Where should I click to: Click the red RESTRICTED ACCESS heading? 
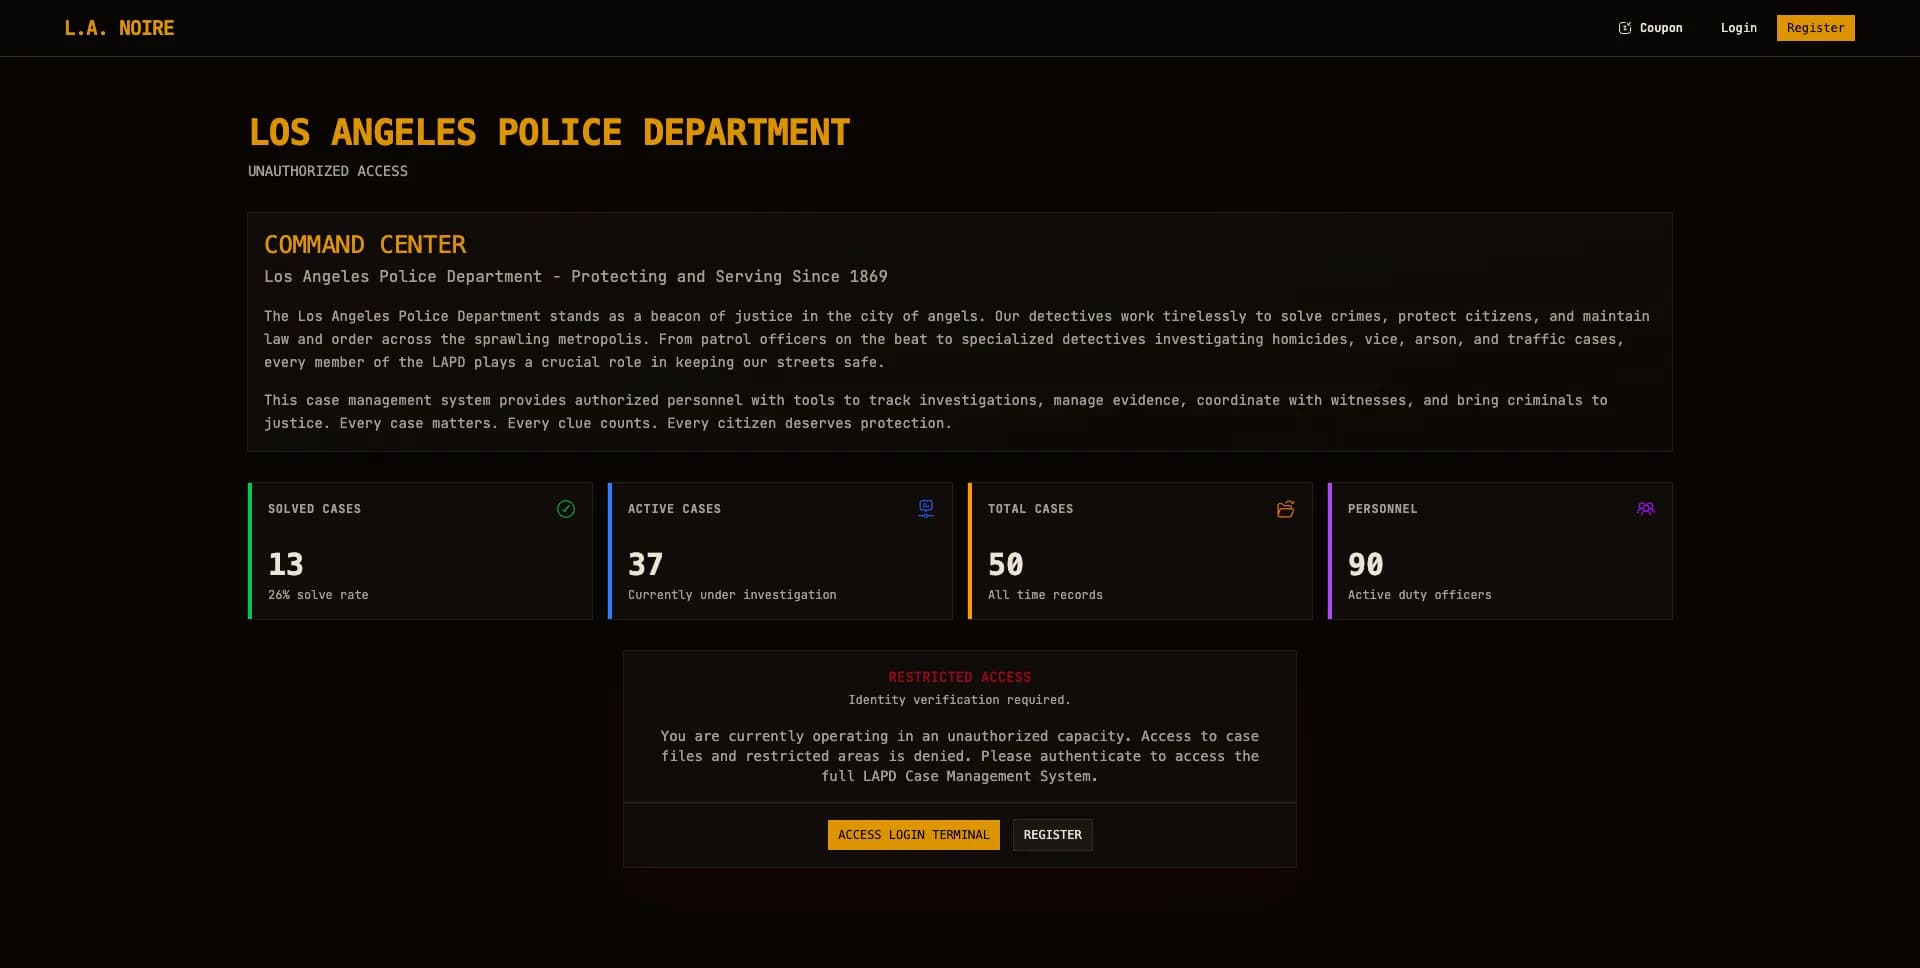[960, 677]
